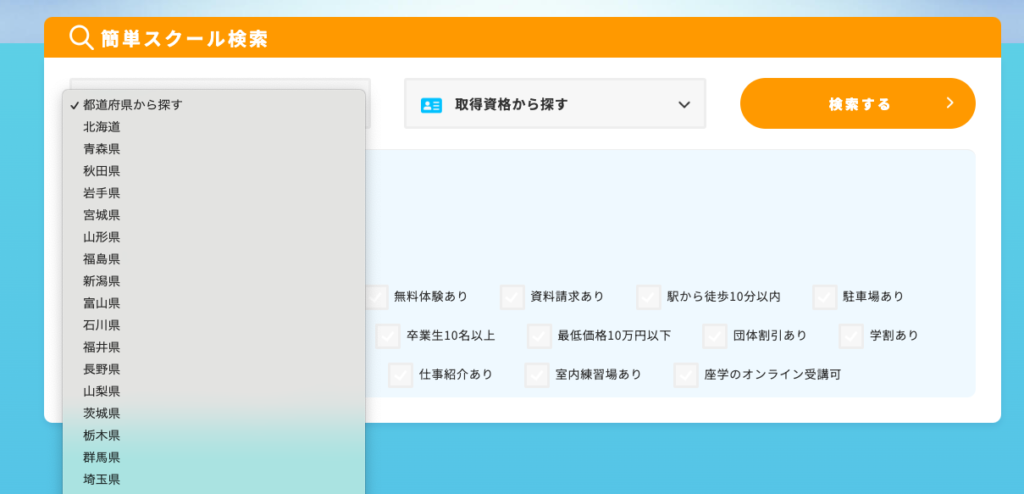Image resolution: width=1024 pixels, height=494 pixels.
Task: Tick the 駐車場あり checkbox
Action: click(825, 297)
